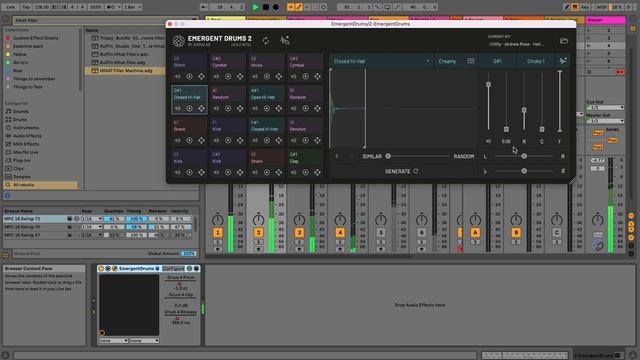Viewport: 640px width, 360px height.
Task: Click the refresh kit icon beside the title
Action: pyautogui.click(x=266, y=41)
